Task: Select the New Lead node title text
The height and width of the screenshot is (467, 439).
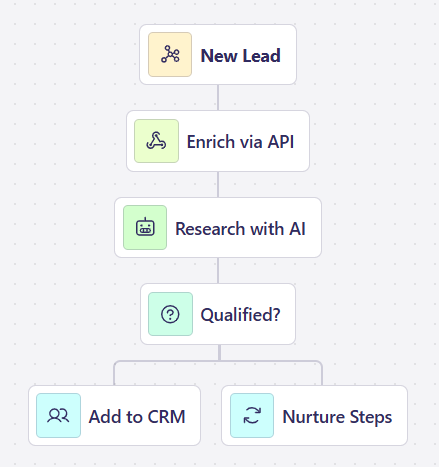Action: [x=240, y=55]
